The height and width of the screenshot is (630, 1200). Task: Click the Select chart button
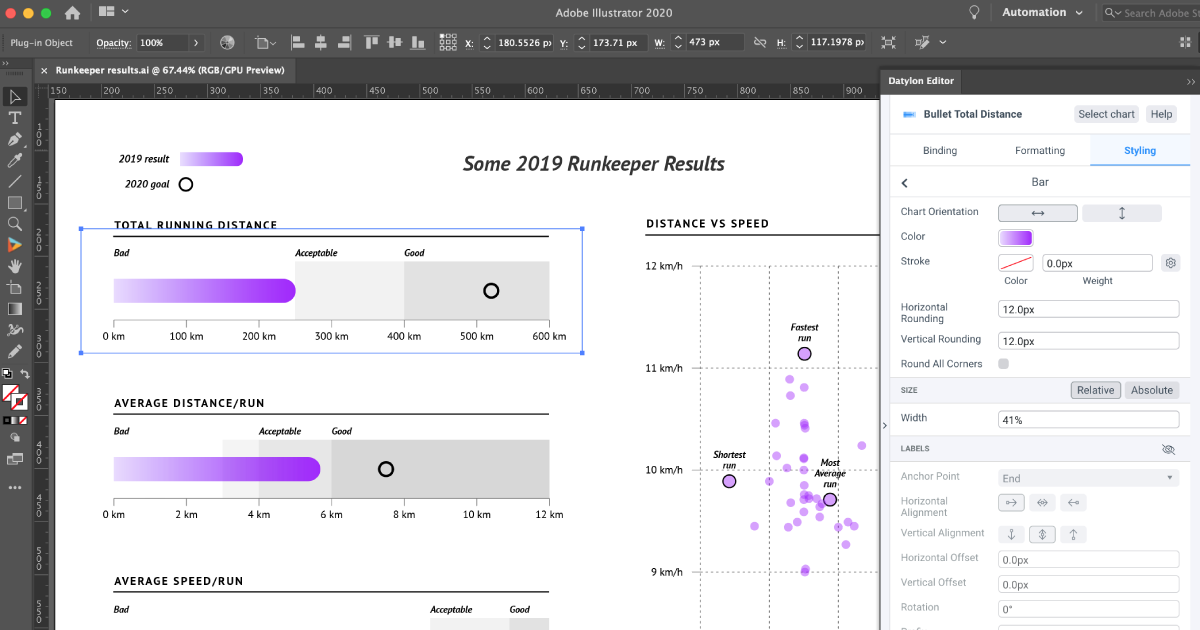[x=1106, y=114]
